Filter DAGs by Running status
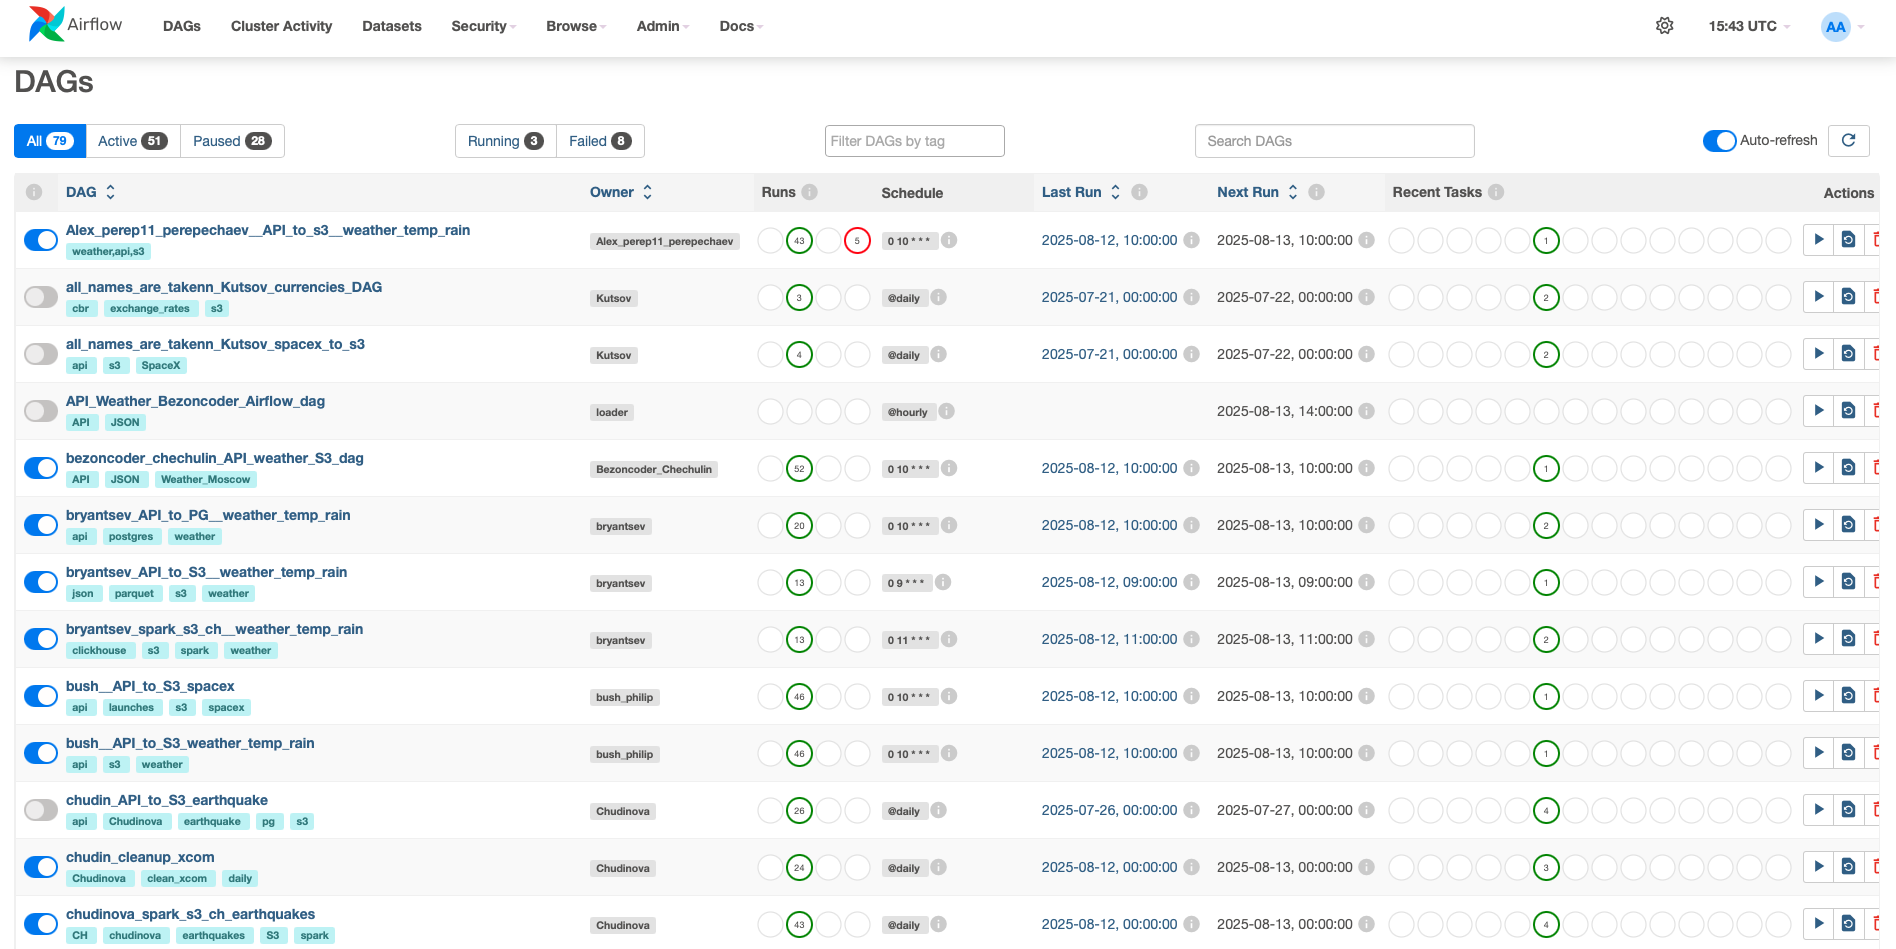Screen dimensions: 1896x949 [505, 141]
